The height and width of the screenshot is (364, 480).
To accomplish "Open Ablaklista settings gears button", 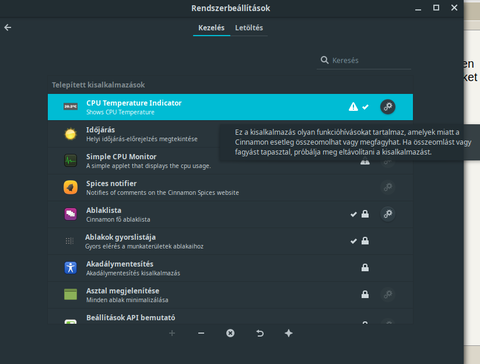I will 388,214.
